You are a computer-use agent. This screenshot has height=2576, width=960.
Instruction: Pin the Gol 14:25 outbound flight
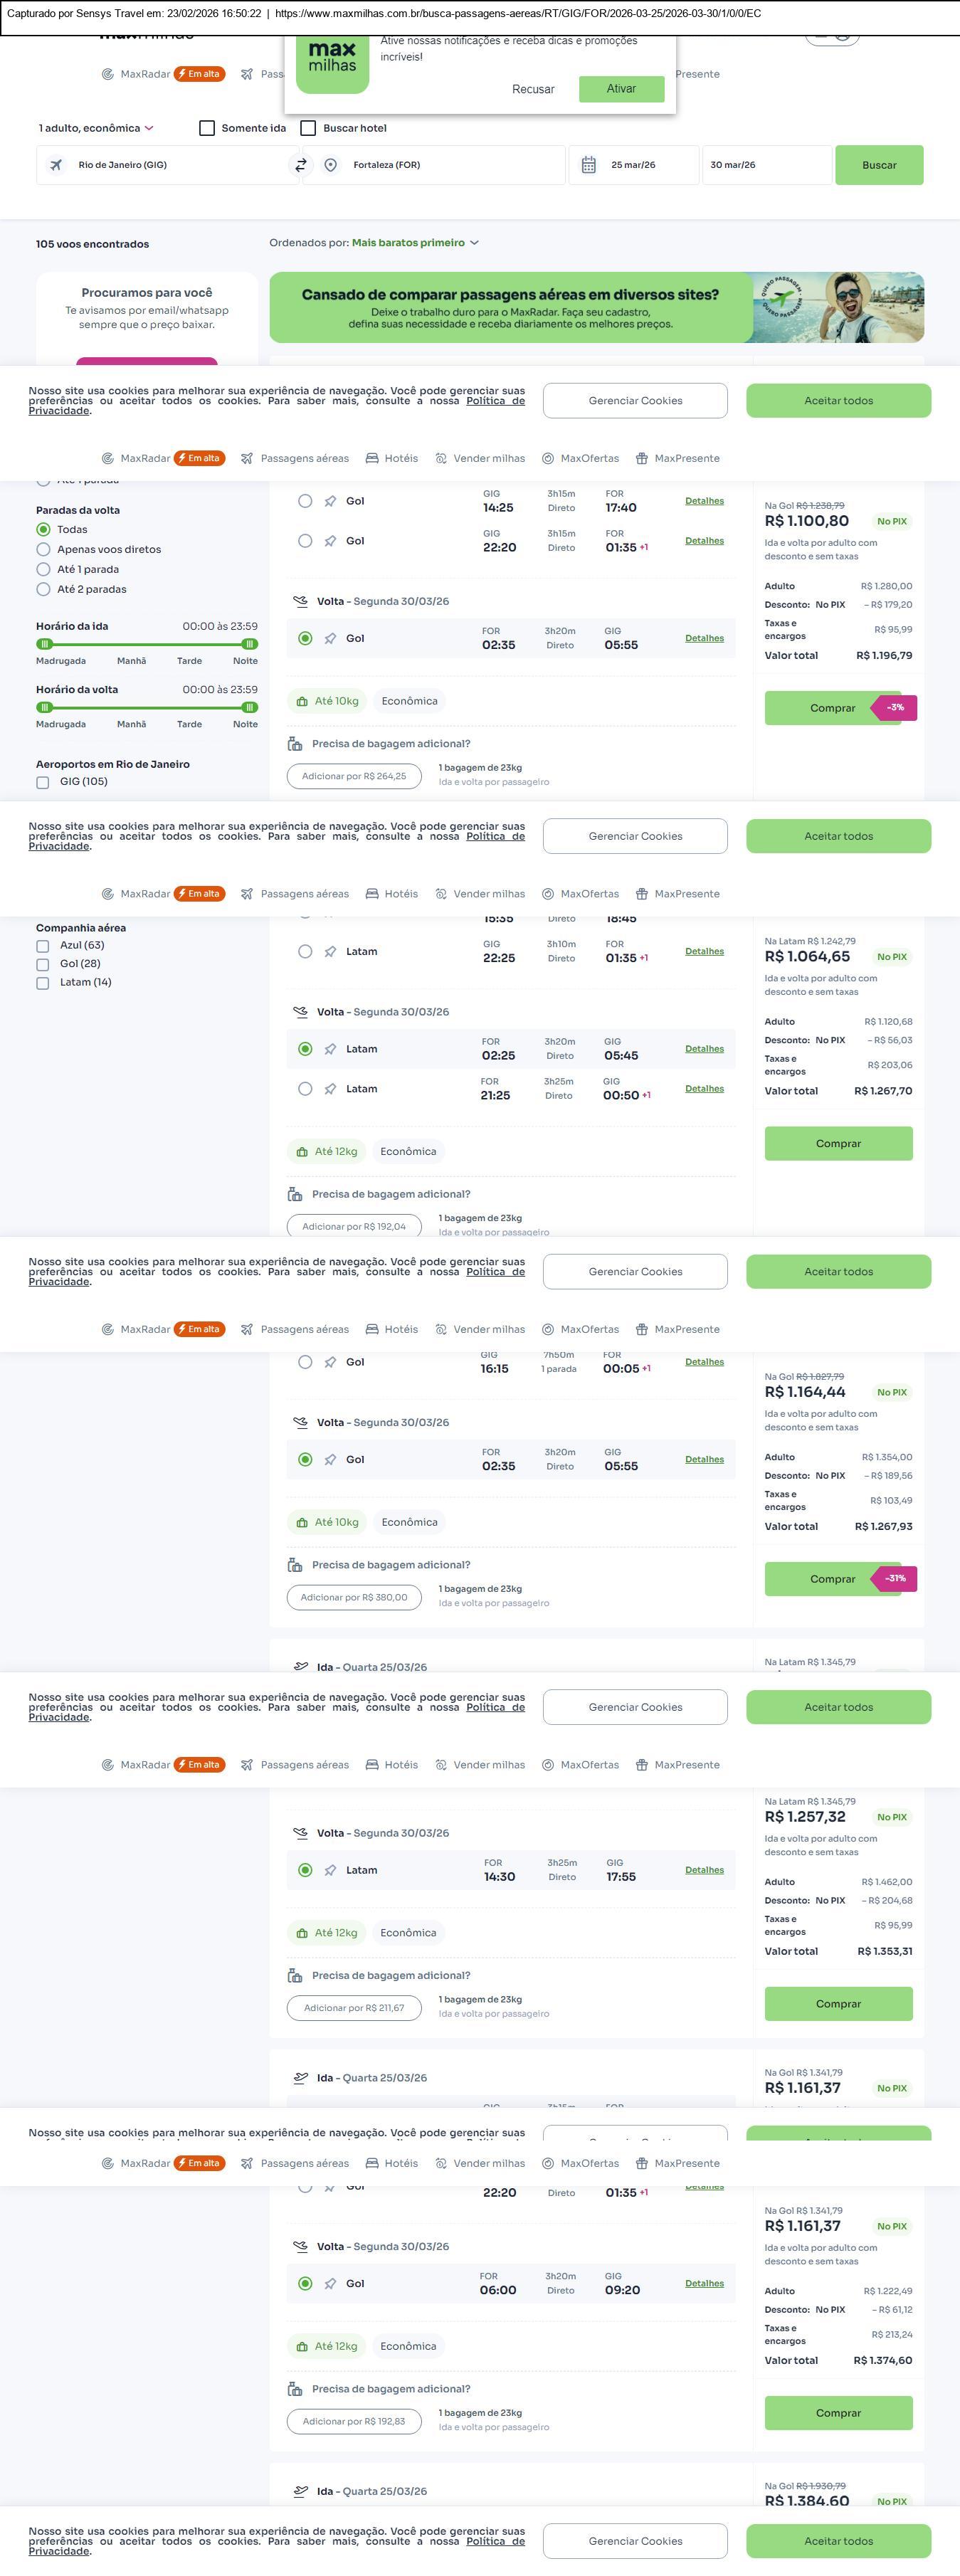[x=330, y=501]
